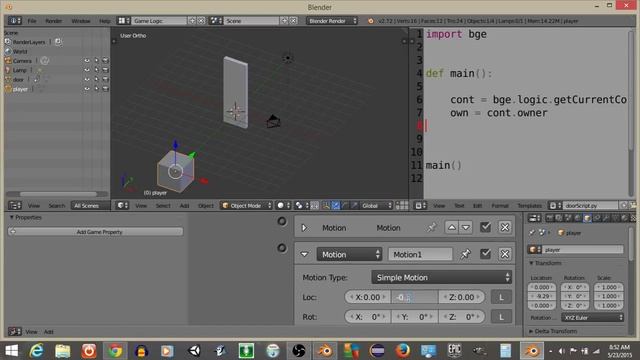Expand the collapsed first Motion actuator
640x360 pixels.
click(304, 228)
